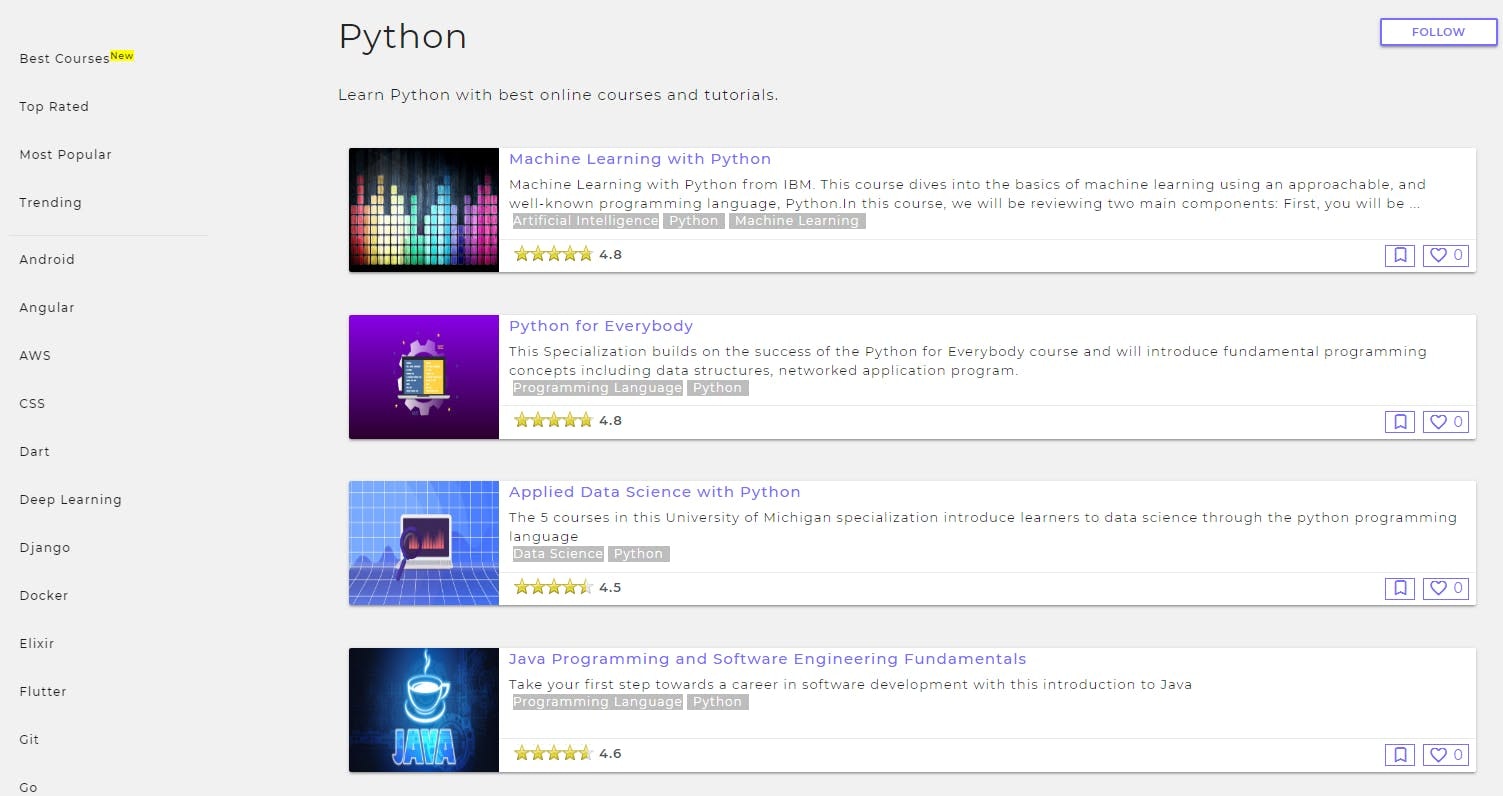Click the 'introduction to Java' description text
The width and height of the screenshot is (1503, 796).
[850, 685]
